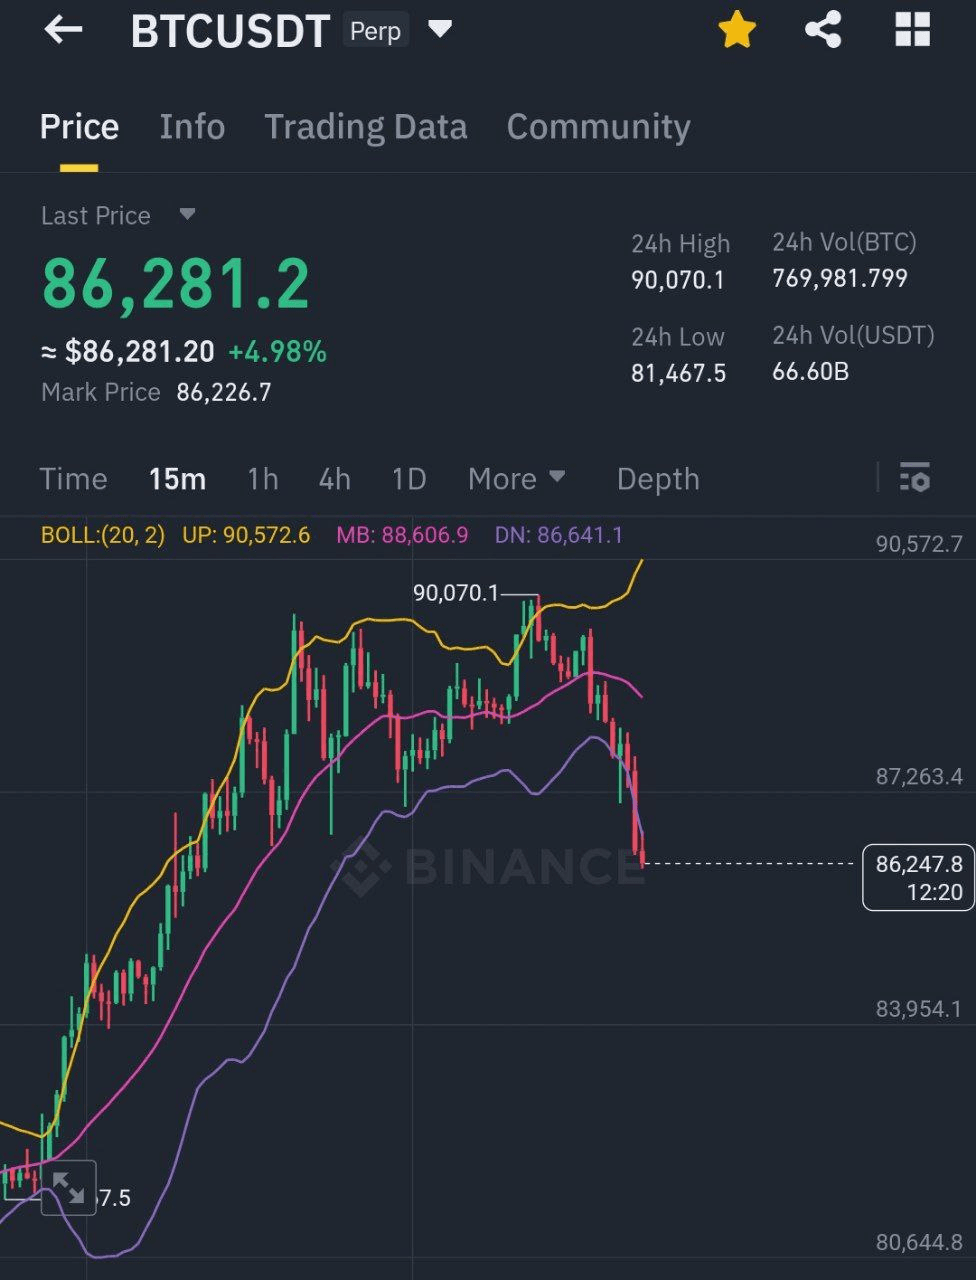Tap the 90,572.7 price axis label
Image resolution: width=976 pixels, height=1280 pixels.
919,544
